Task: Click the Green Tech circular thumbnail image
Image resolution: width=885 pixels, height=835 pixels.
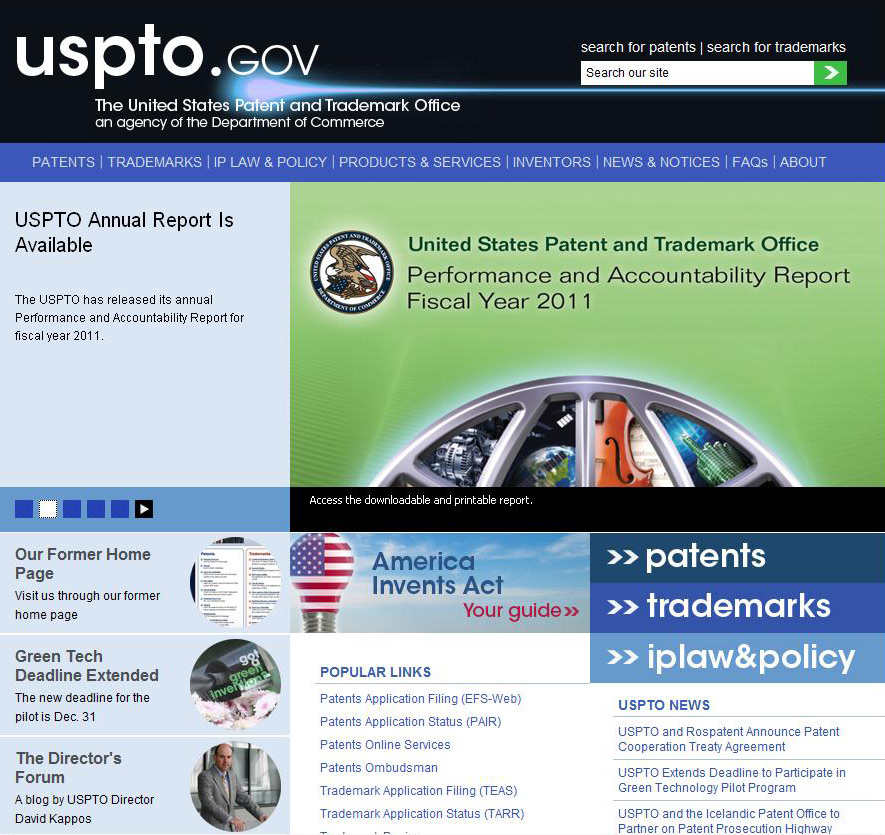Action: coord(236,684)
